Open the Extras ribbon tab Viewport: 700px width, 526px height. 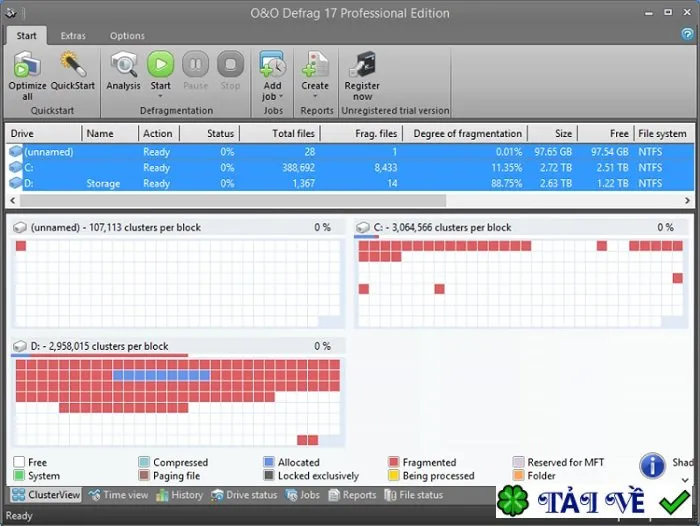(x=73, y=36)
